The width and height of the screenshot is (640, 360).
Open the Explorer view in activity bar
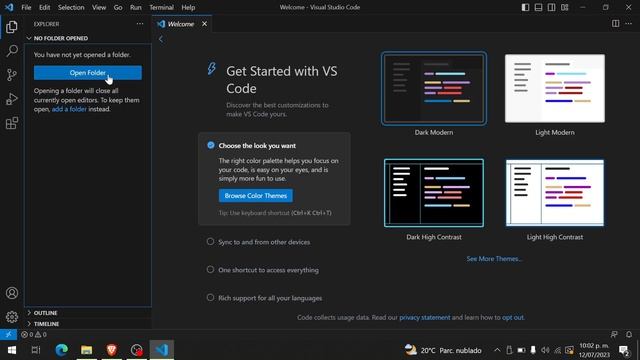(x=12, y=27)
